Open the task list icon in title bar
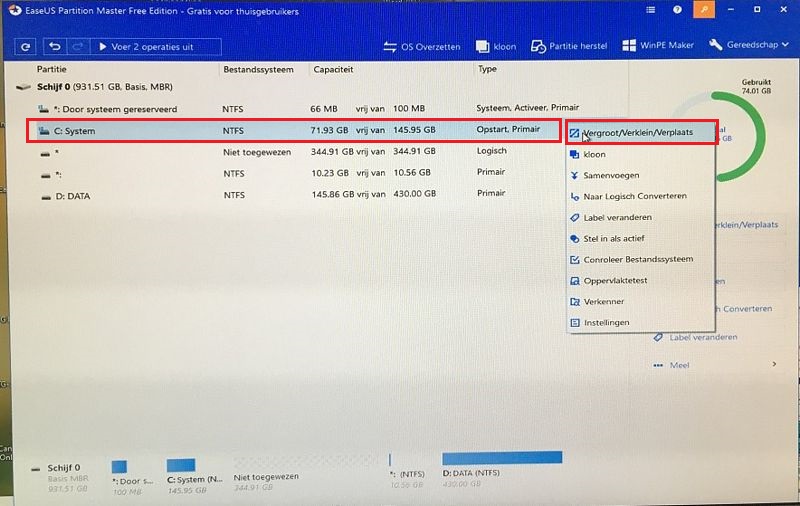This screenshot has width=800, height=506. (651, 10)
